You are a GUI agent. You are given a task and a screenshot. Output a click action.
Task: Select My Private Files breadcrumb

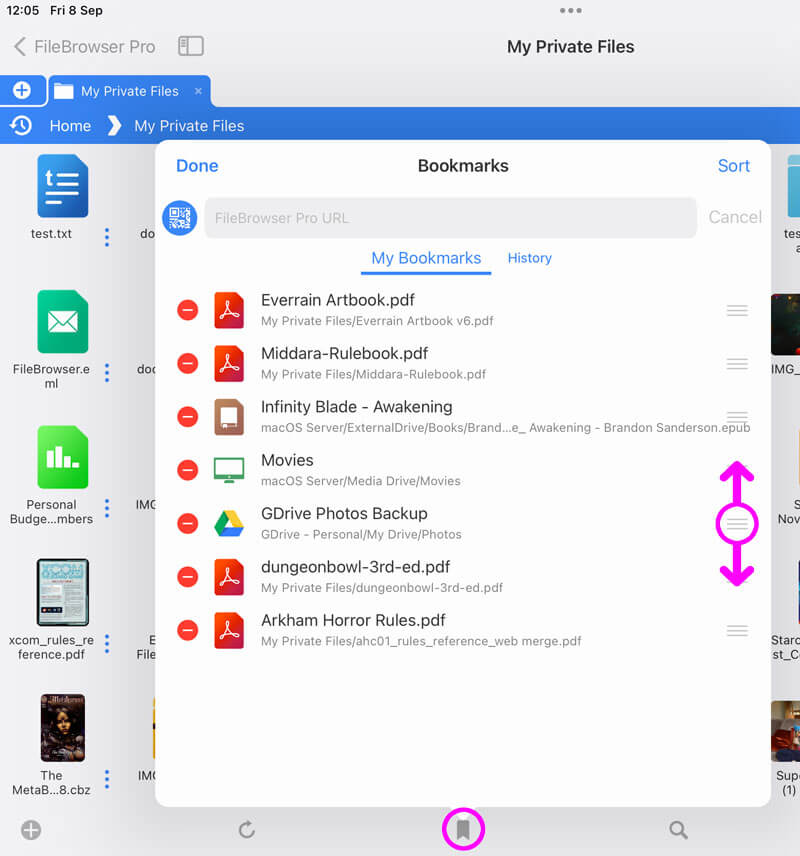pos(189,126)
